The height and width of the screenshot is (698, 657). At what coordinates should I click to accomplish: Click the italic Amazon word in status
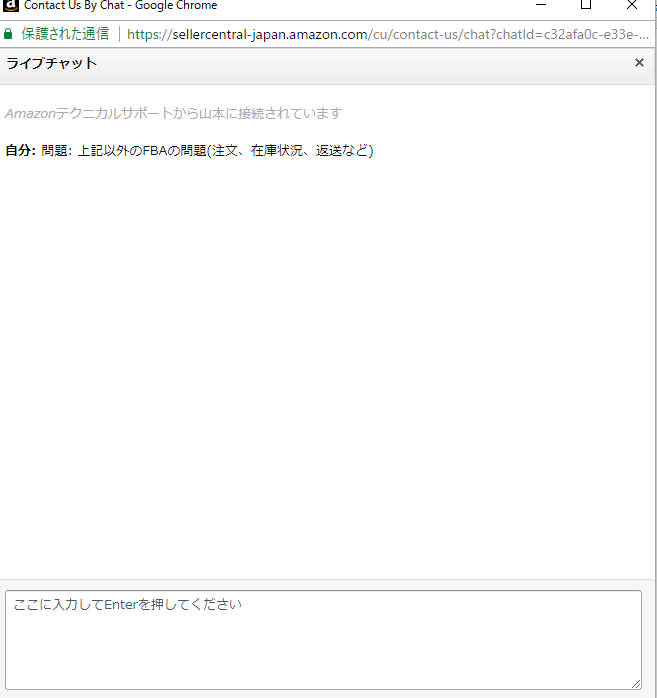30,113
